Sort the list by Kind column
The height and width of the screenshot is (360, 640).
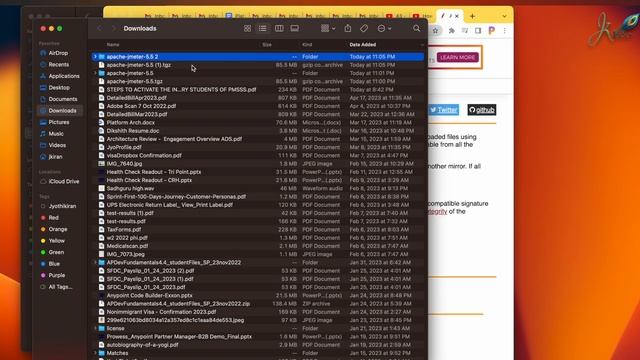click(x=307, y=44)
